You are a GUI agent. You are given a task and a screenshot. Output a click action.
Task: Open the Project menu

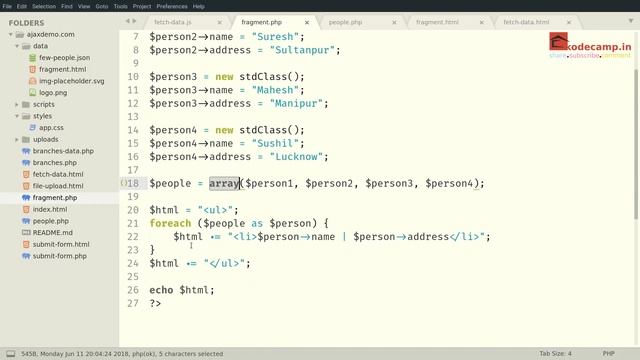142,6
